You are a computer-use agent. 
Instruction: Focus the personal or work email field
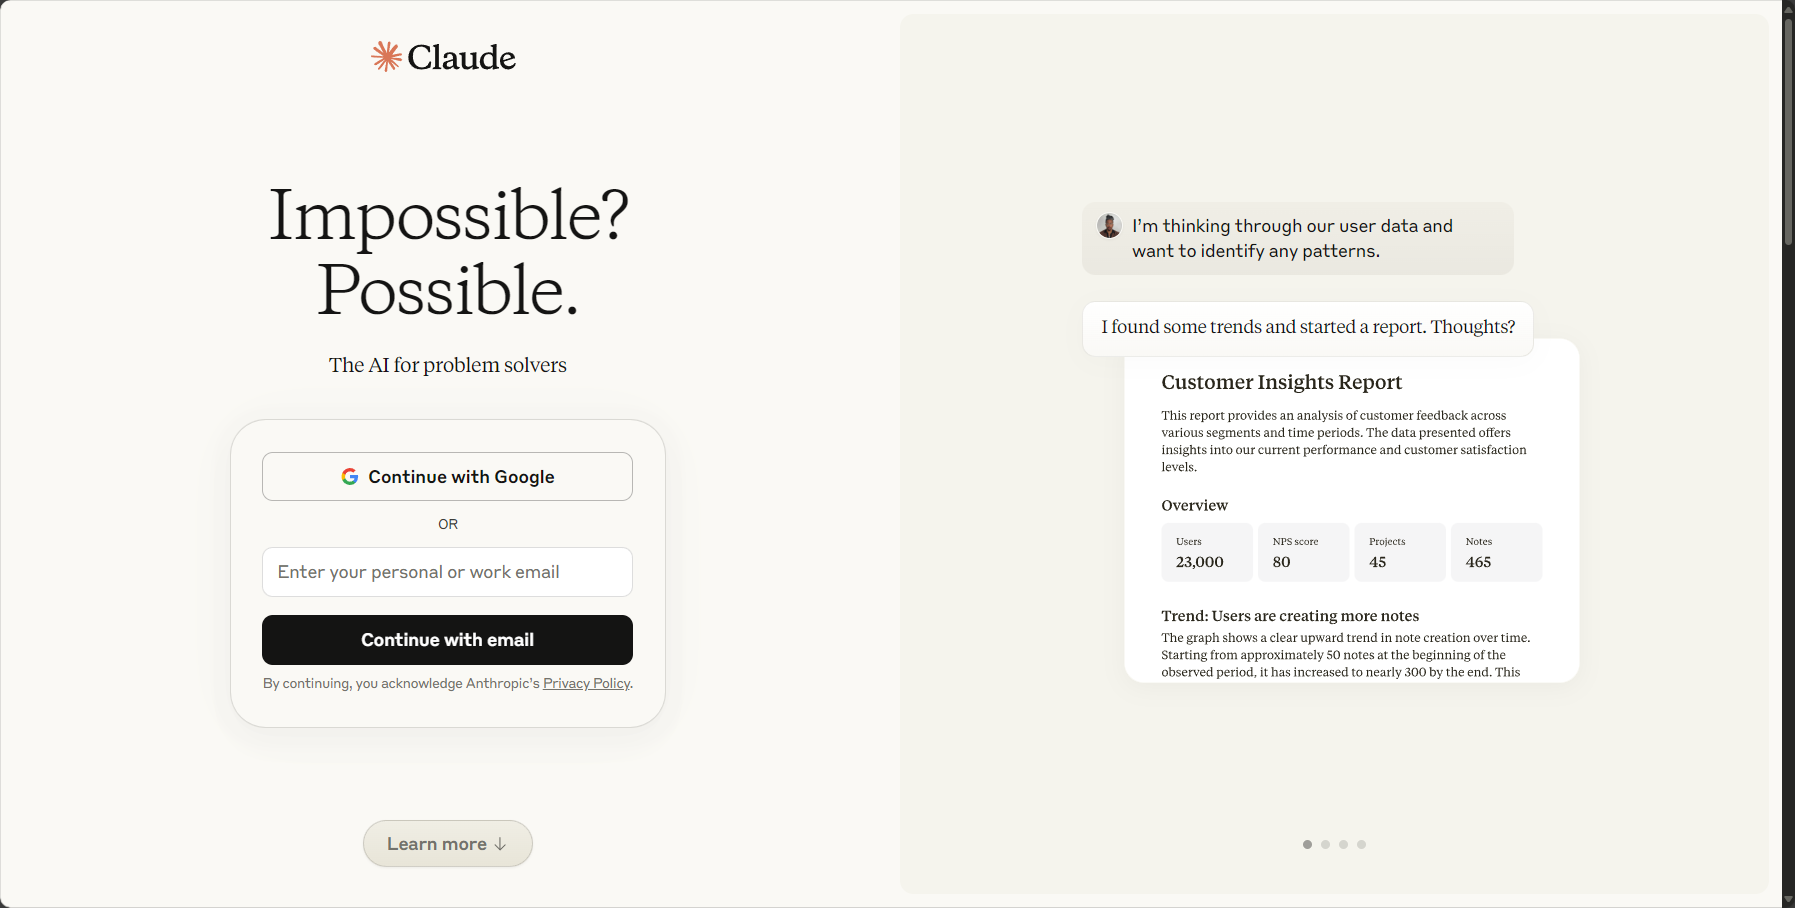[x=447, y=572]
